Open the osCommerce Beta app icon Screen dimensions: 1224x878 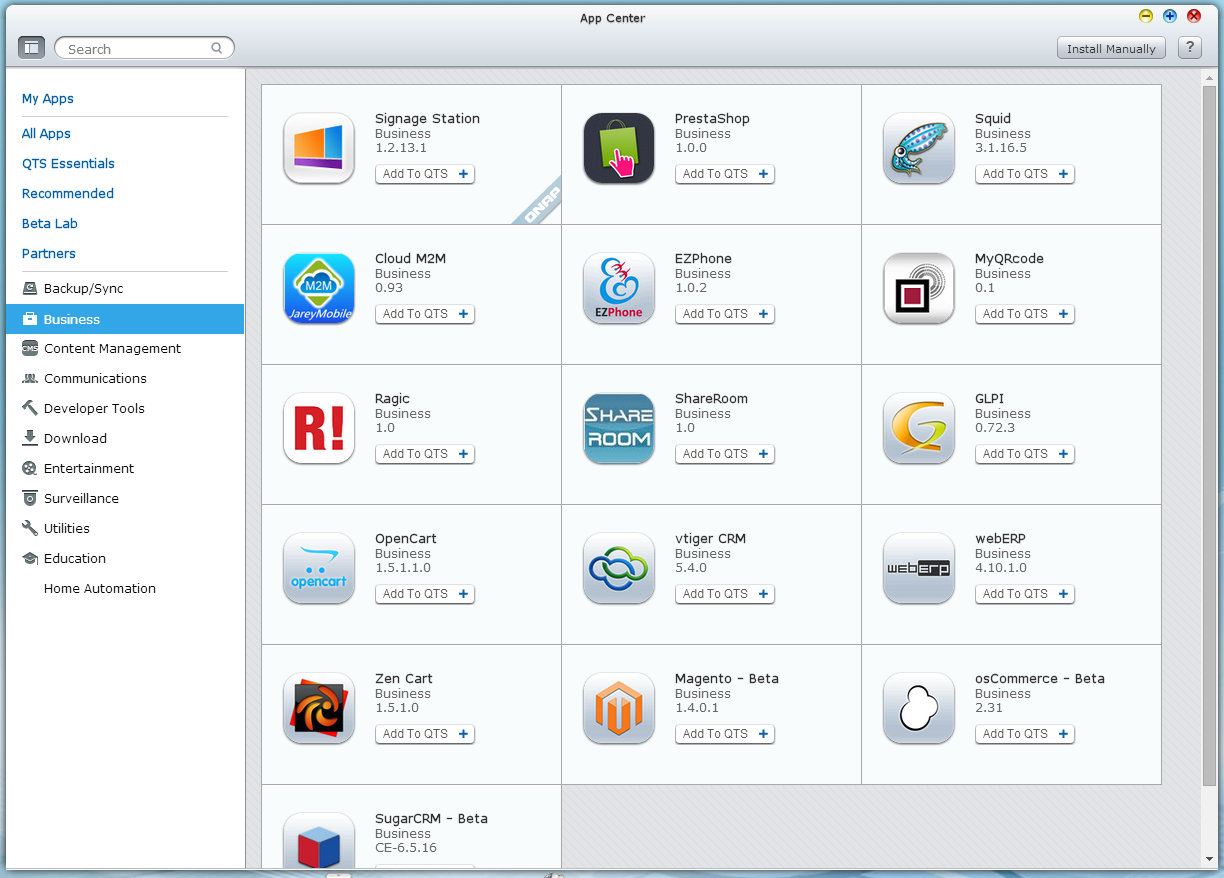coord(919,708)
